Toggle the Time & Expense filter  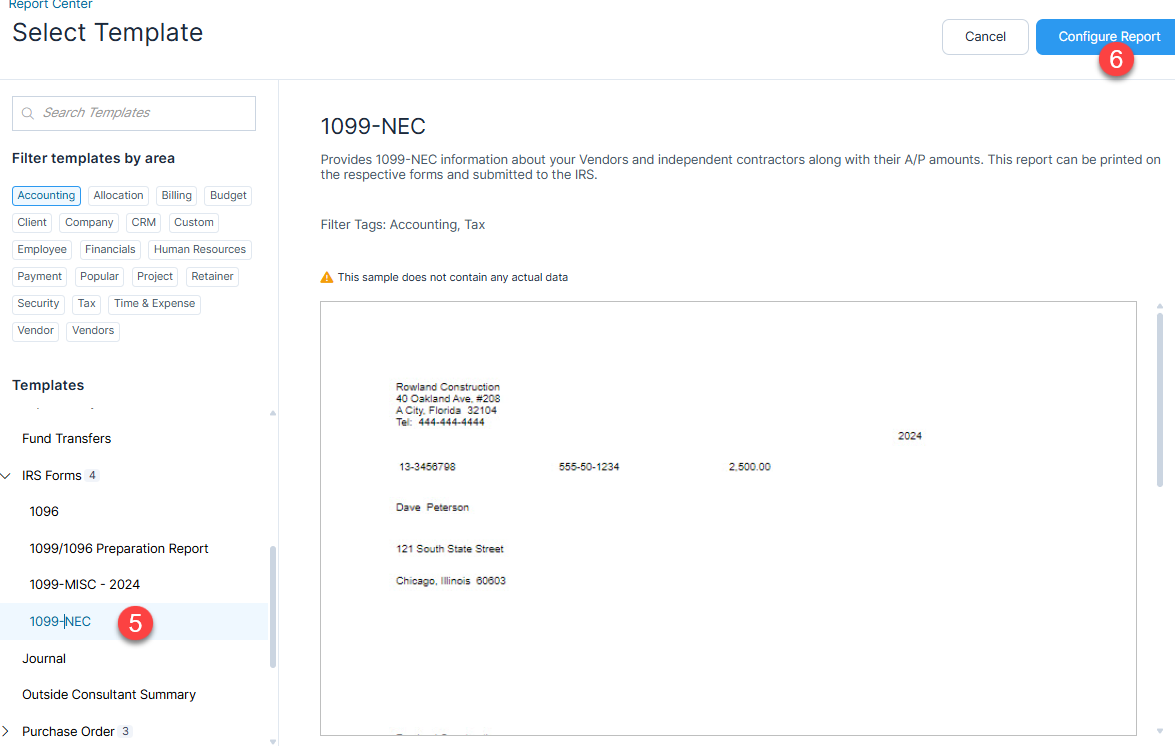pos(154,303)
